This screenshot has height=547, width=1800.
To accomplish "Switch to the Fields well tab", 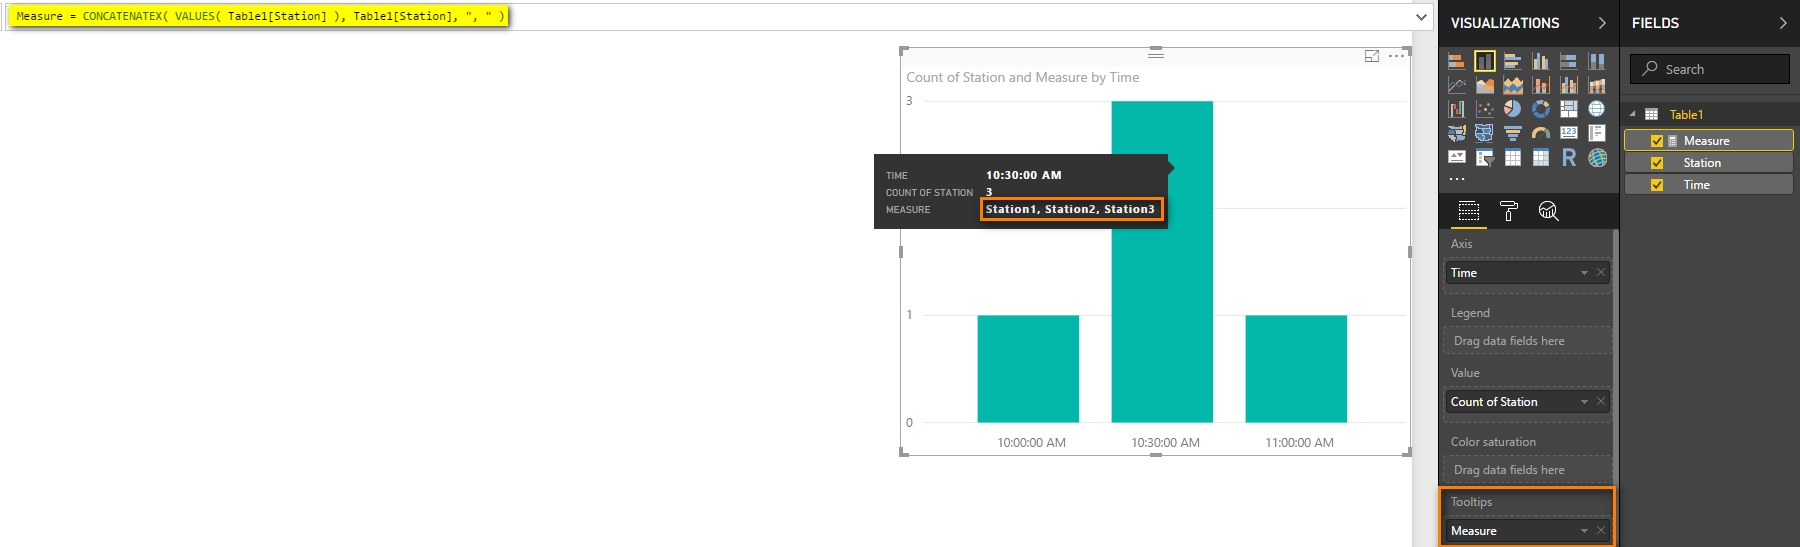I will (x=1468, y=211).
